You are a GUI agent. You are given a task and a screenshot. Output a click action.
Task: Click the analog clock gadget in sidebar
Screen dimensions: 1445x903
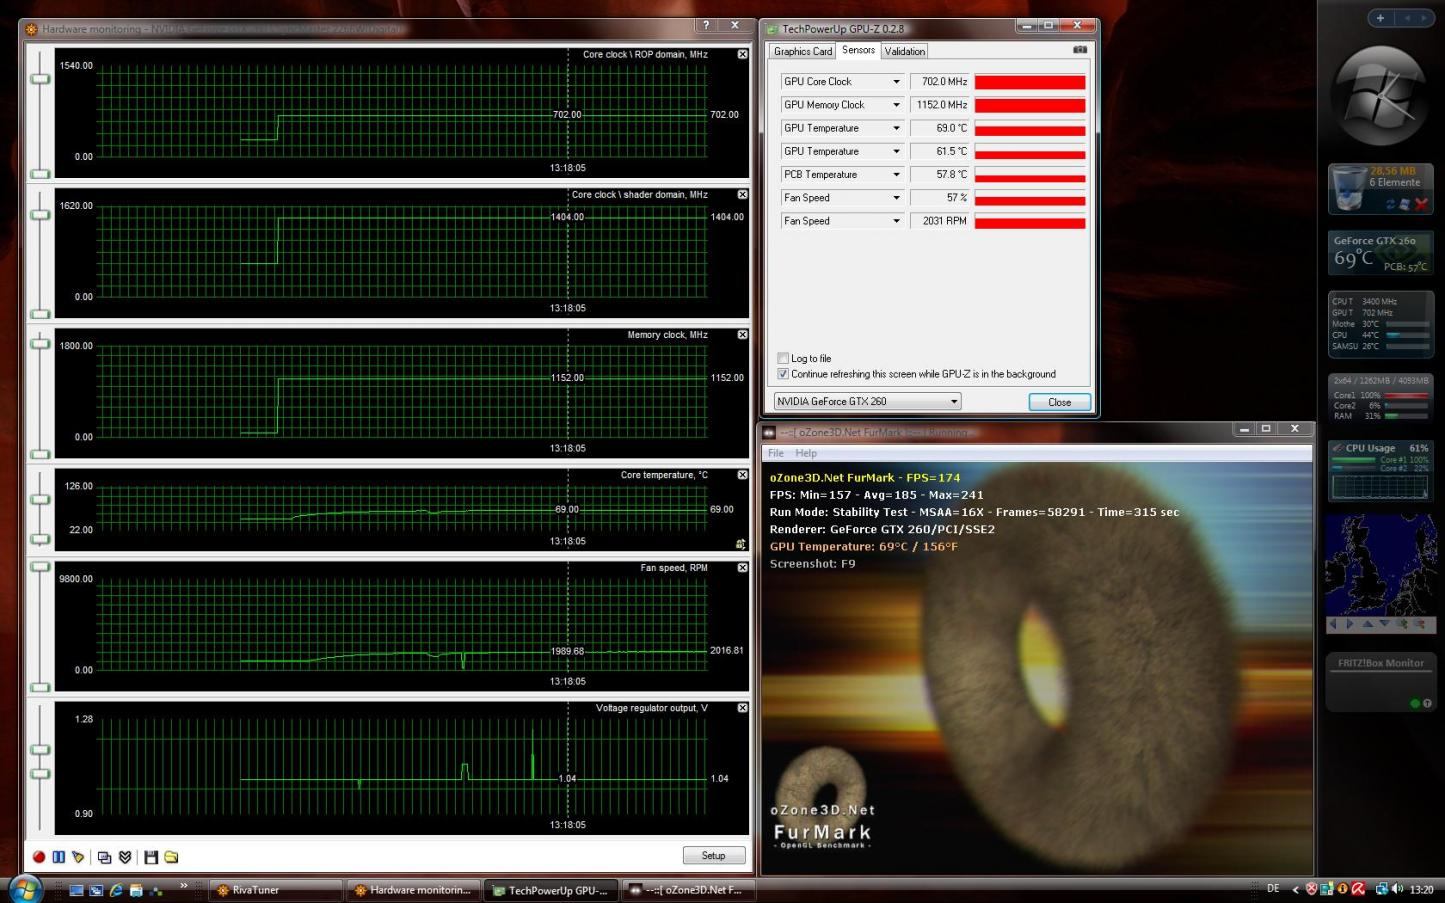pos(1380,97)
